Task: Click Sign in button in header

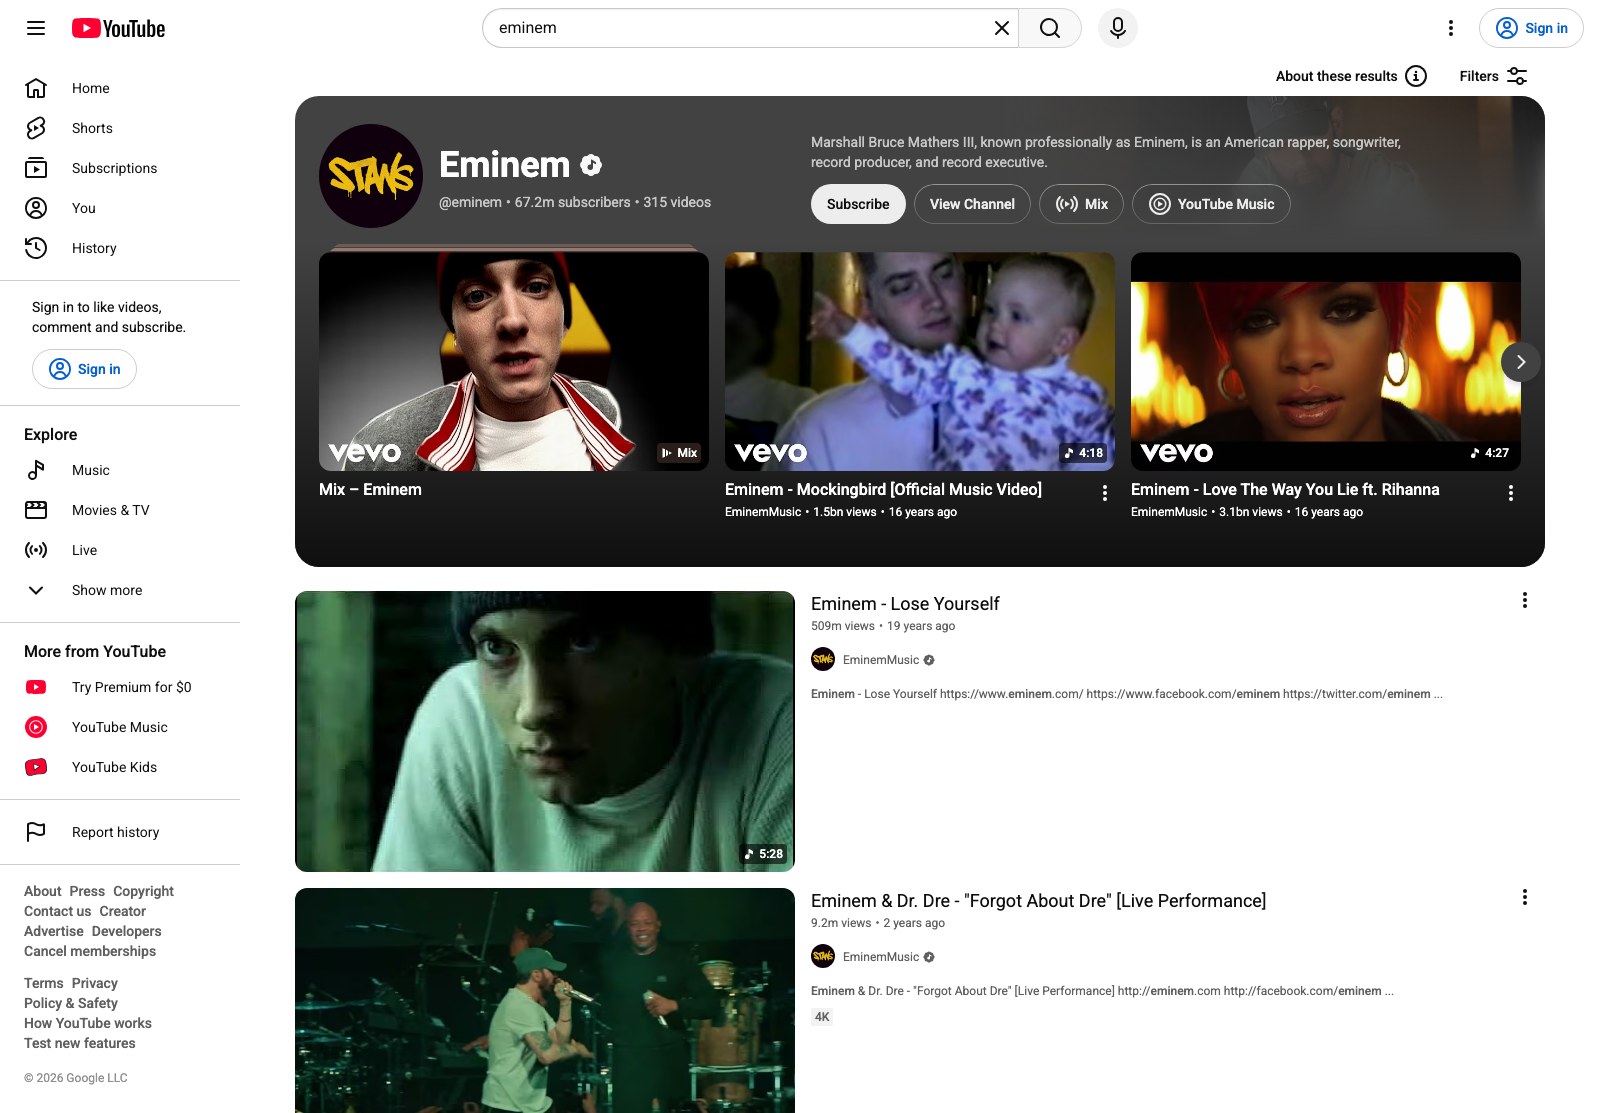Action: click(x=1531, y=28)
